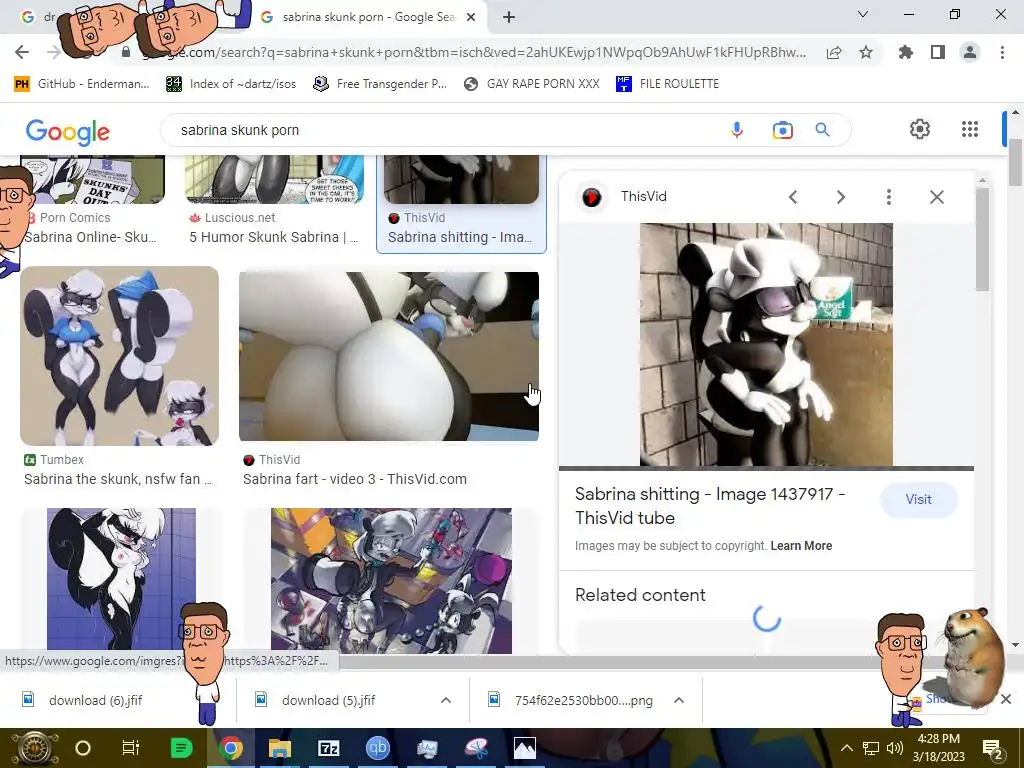Close the downloads bar
Viewport: 1024px width, 768px height.
tap(1006, 699)
